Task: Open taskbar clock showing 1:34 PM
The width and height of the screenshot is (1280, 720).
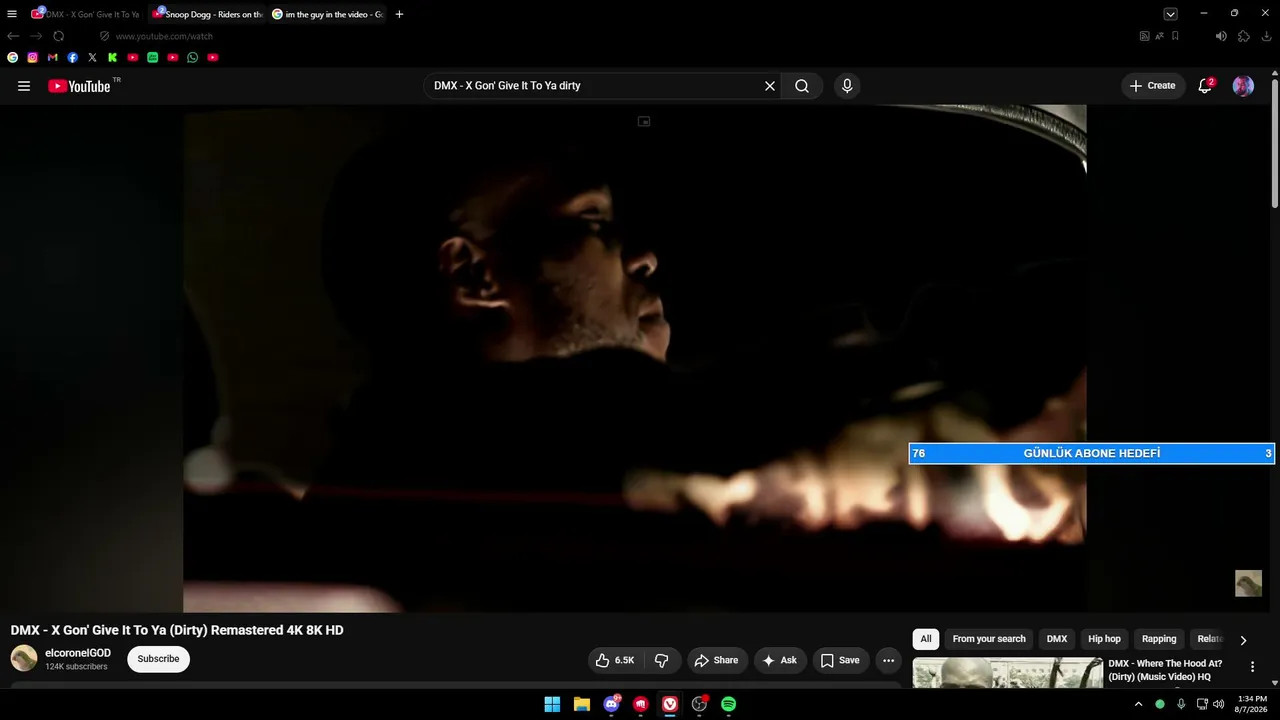Action: [x=1252, y=704]
